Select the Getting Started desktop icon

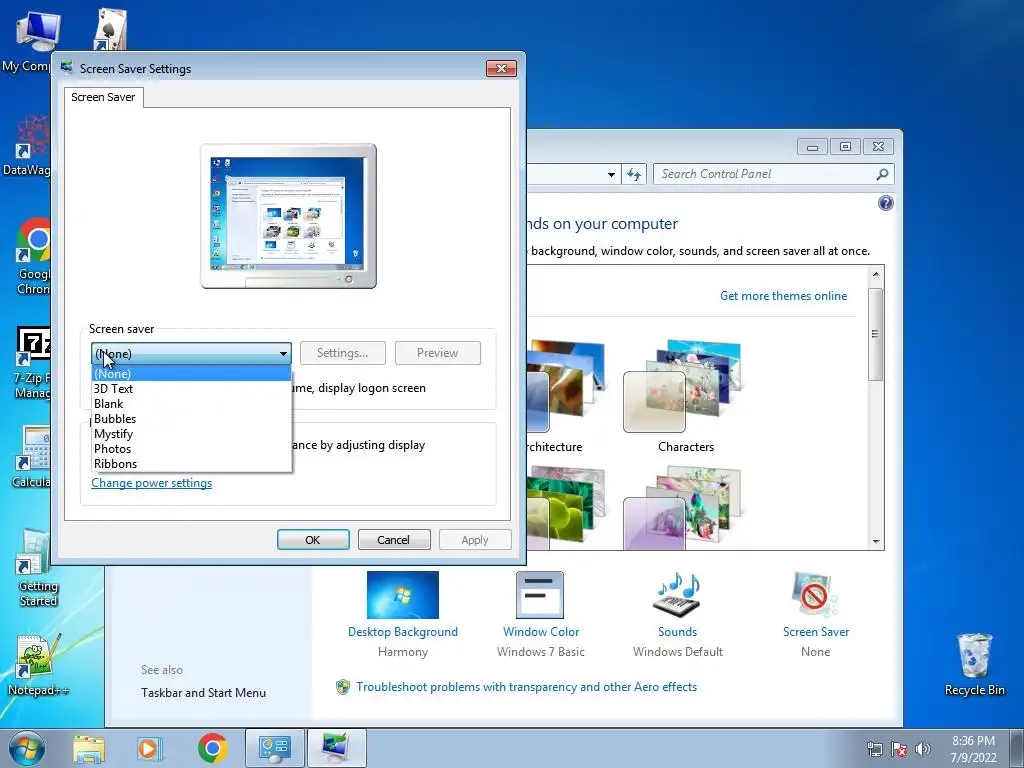pos(37,568)
